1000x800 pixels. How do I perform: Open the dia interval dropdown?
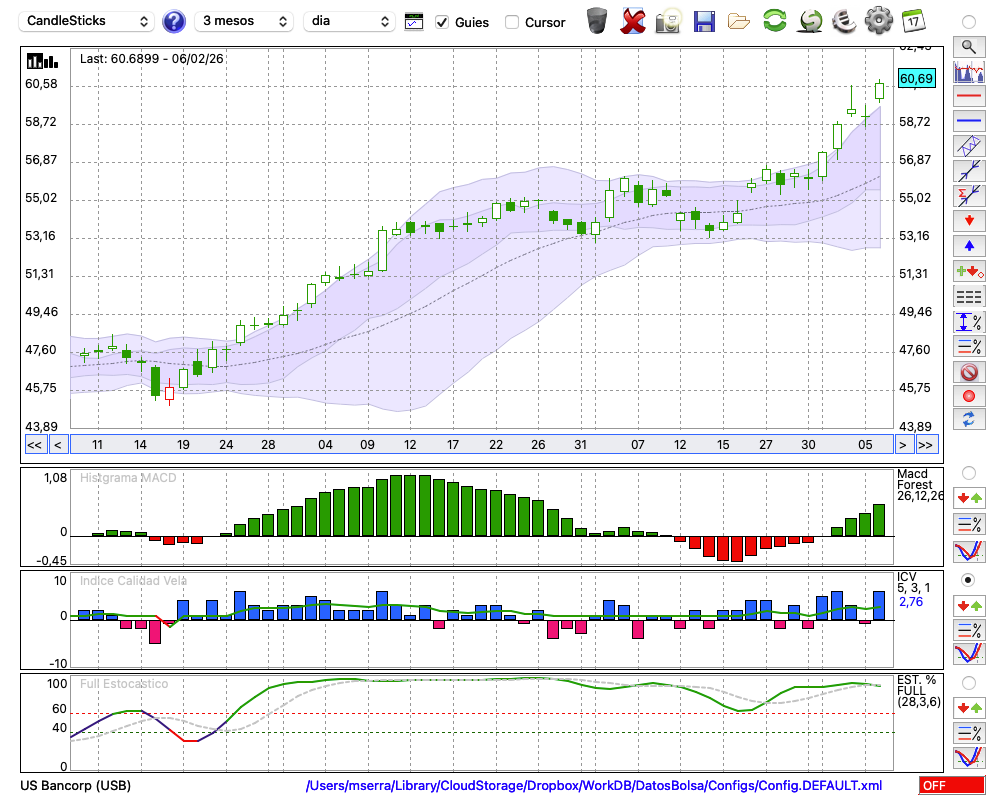349,21
